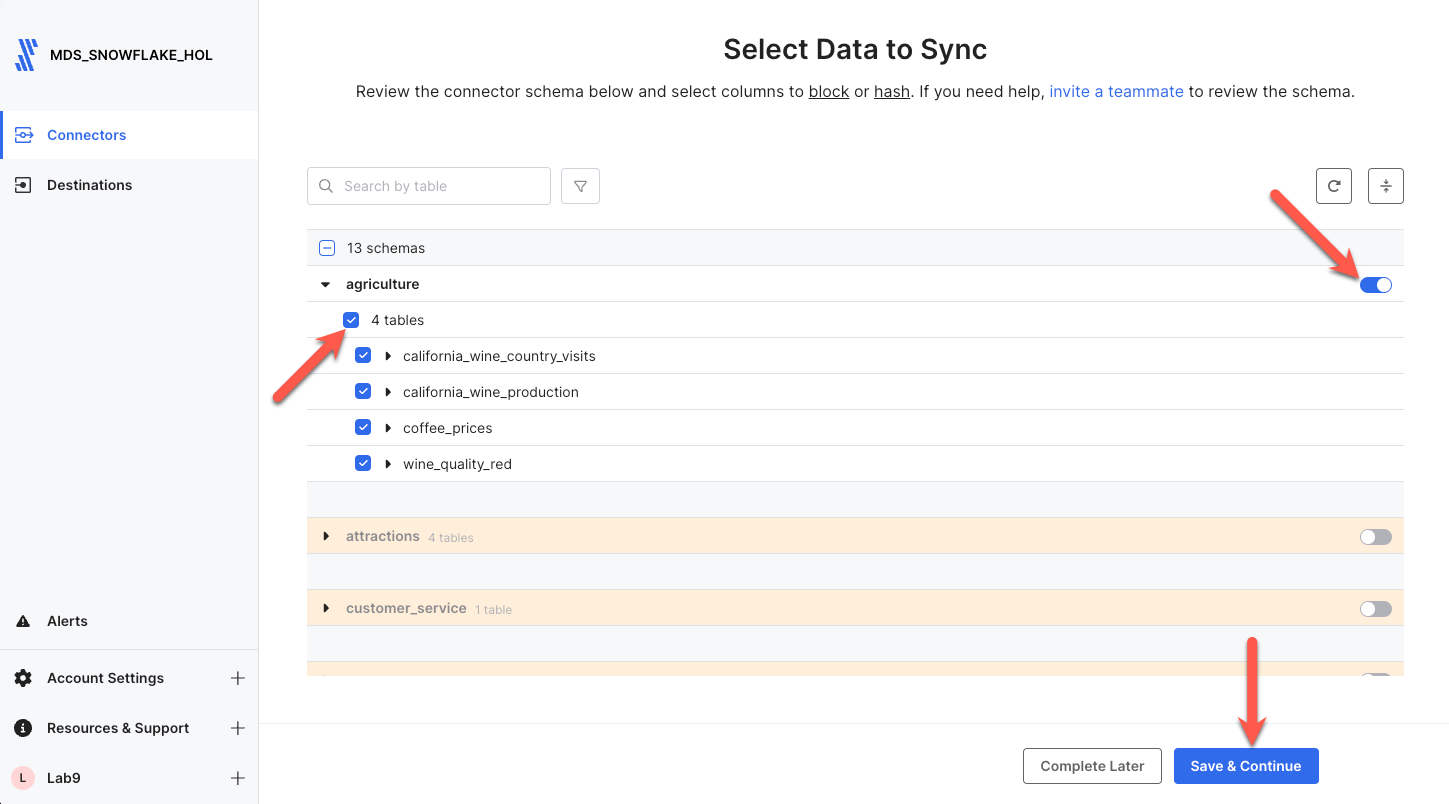The height and width of the screenshot is (804, 1449).
Task: Expand the california_wine_production table columns
Action: pyautogui.click(x=388, y=392)
